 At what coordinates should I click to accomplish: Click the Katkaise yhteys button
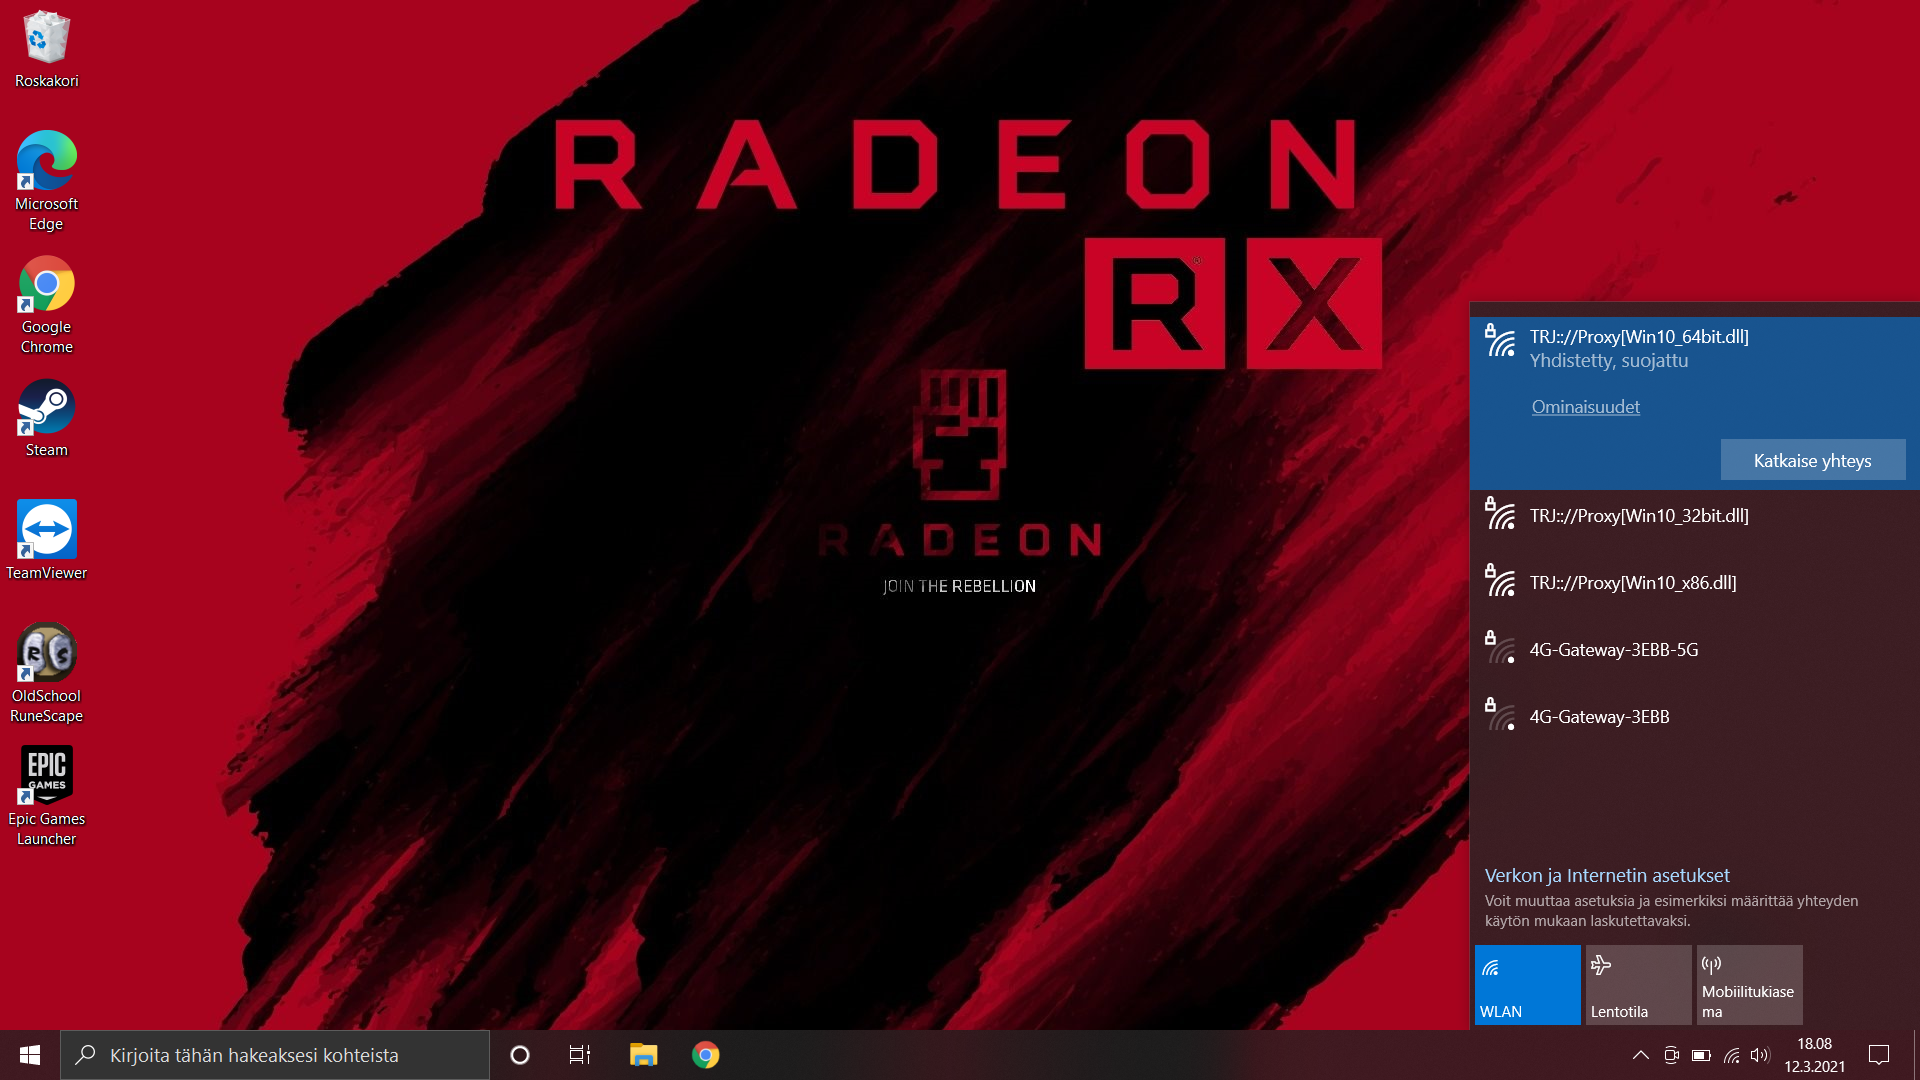[1813, 460]
